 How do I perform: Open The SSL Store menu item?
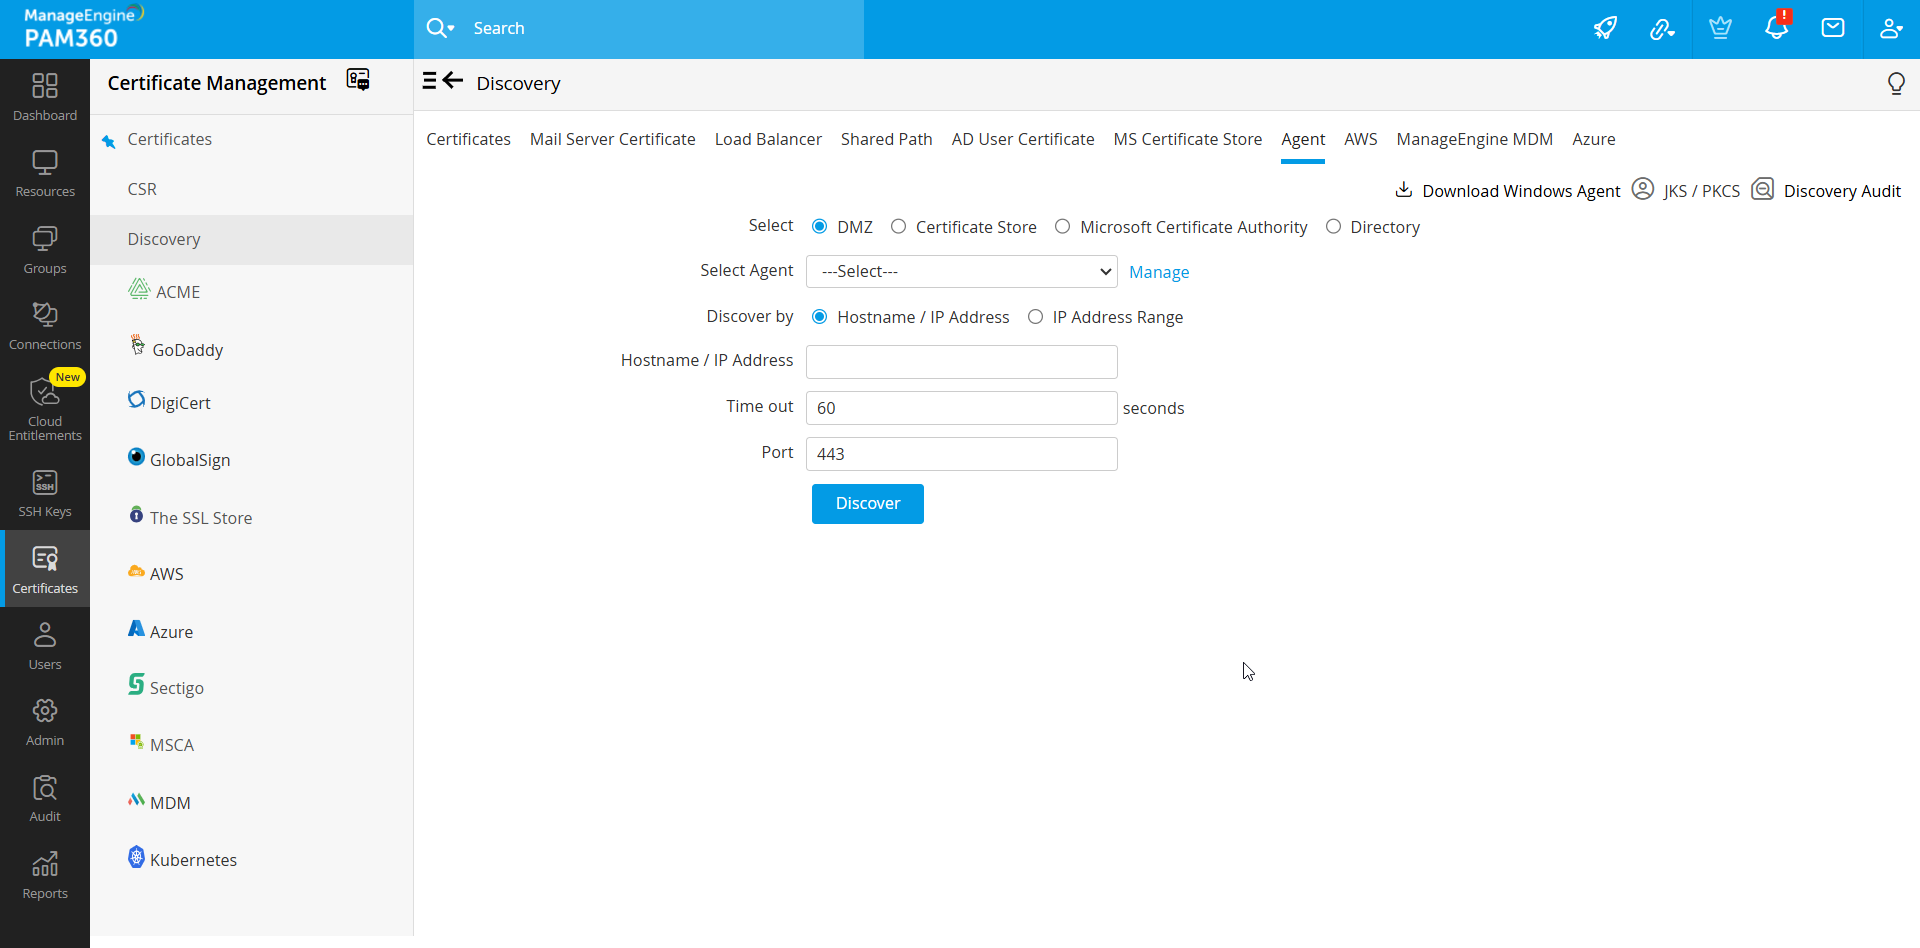[201, 518]
